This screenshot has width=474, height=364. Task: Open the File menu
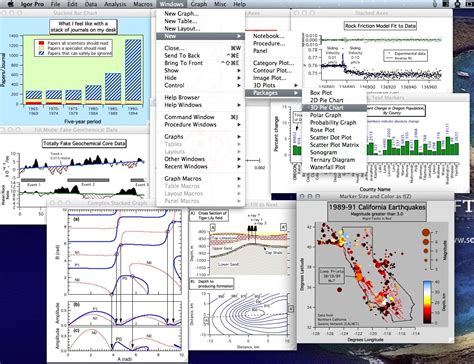click(x=56, y=4)
